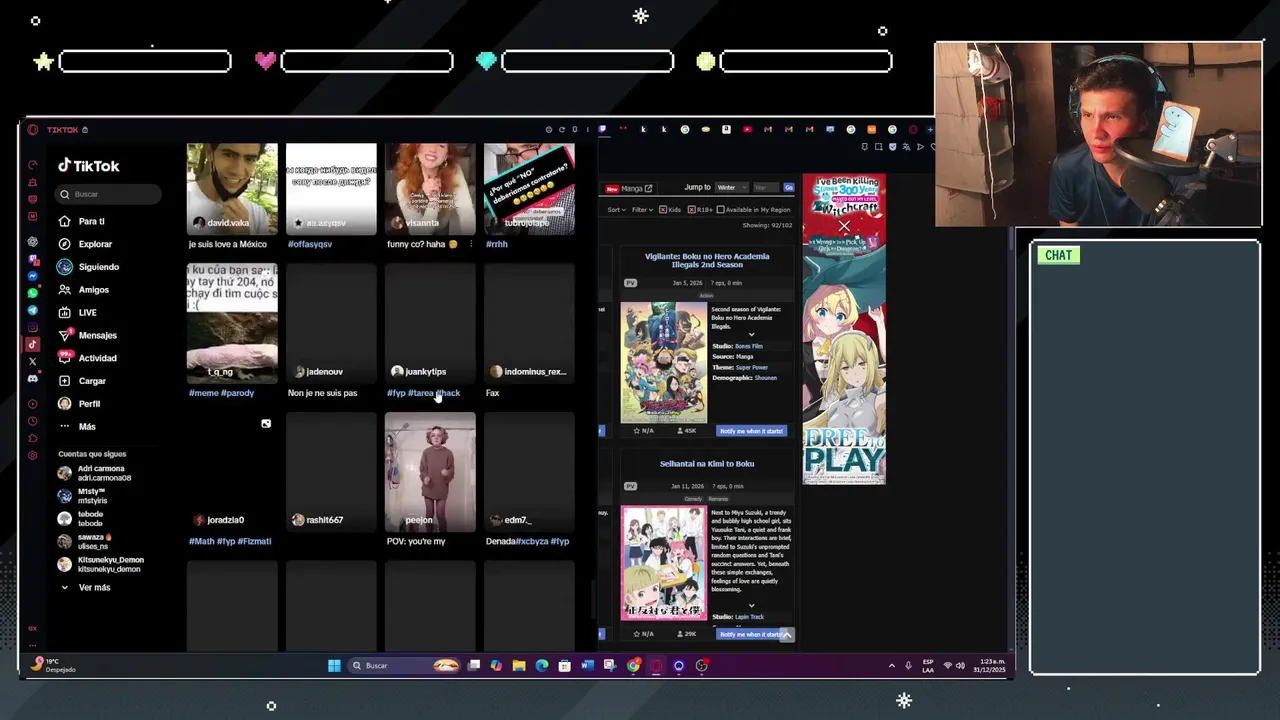Open the visannta video thumbnail
Screen dimensions: 1280x720
[x=430, y=189]
